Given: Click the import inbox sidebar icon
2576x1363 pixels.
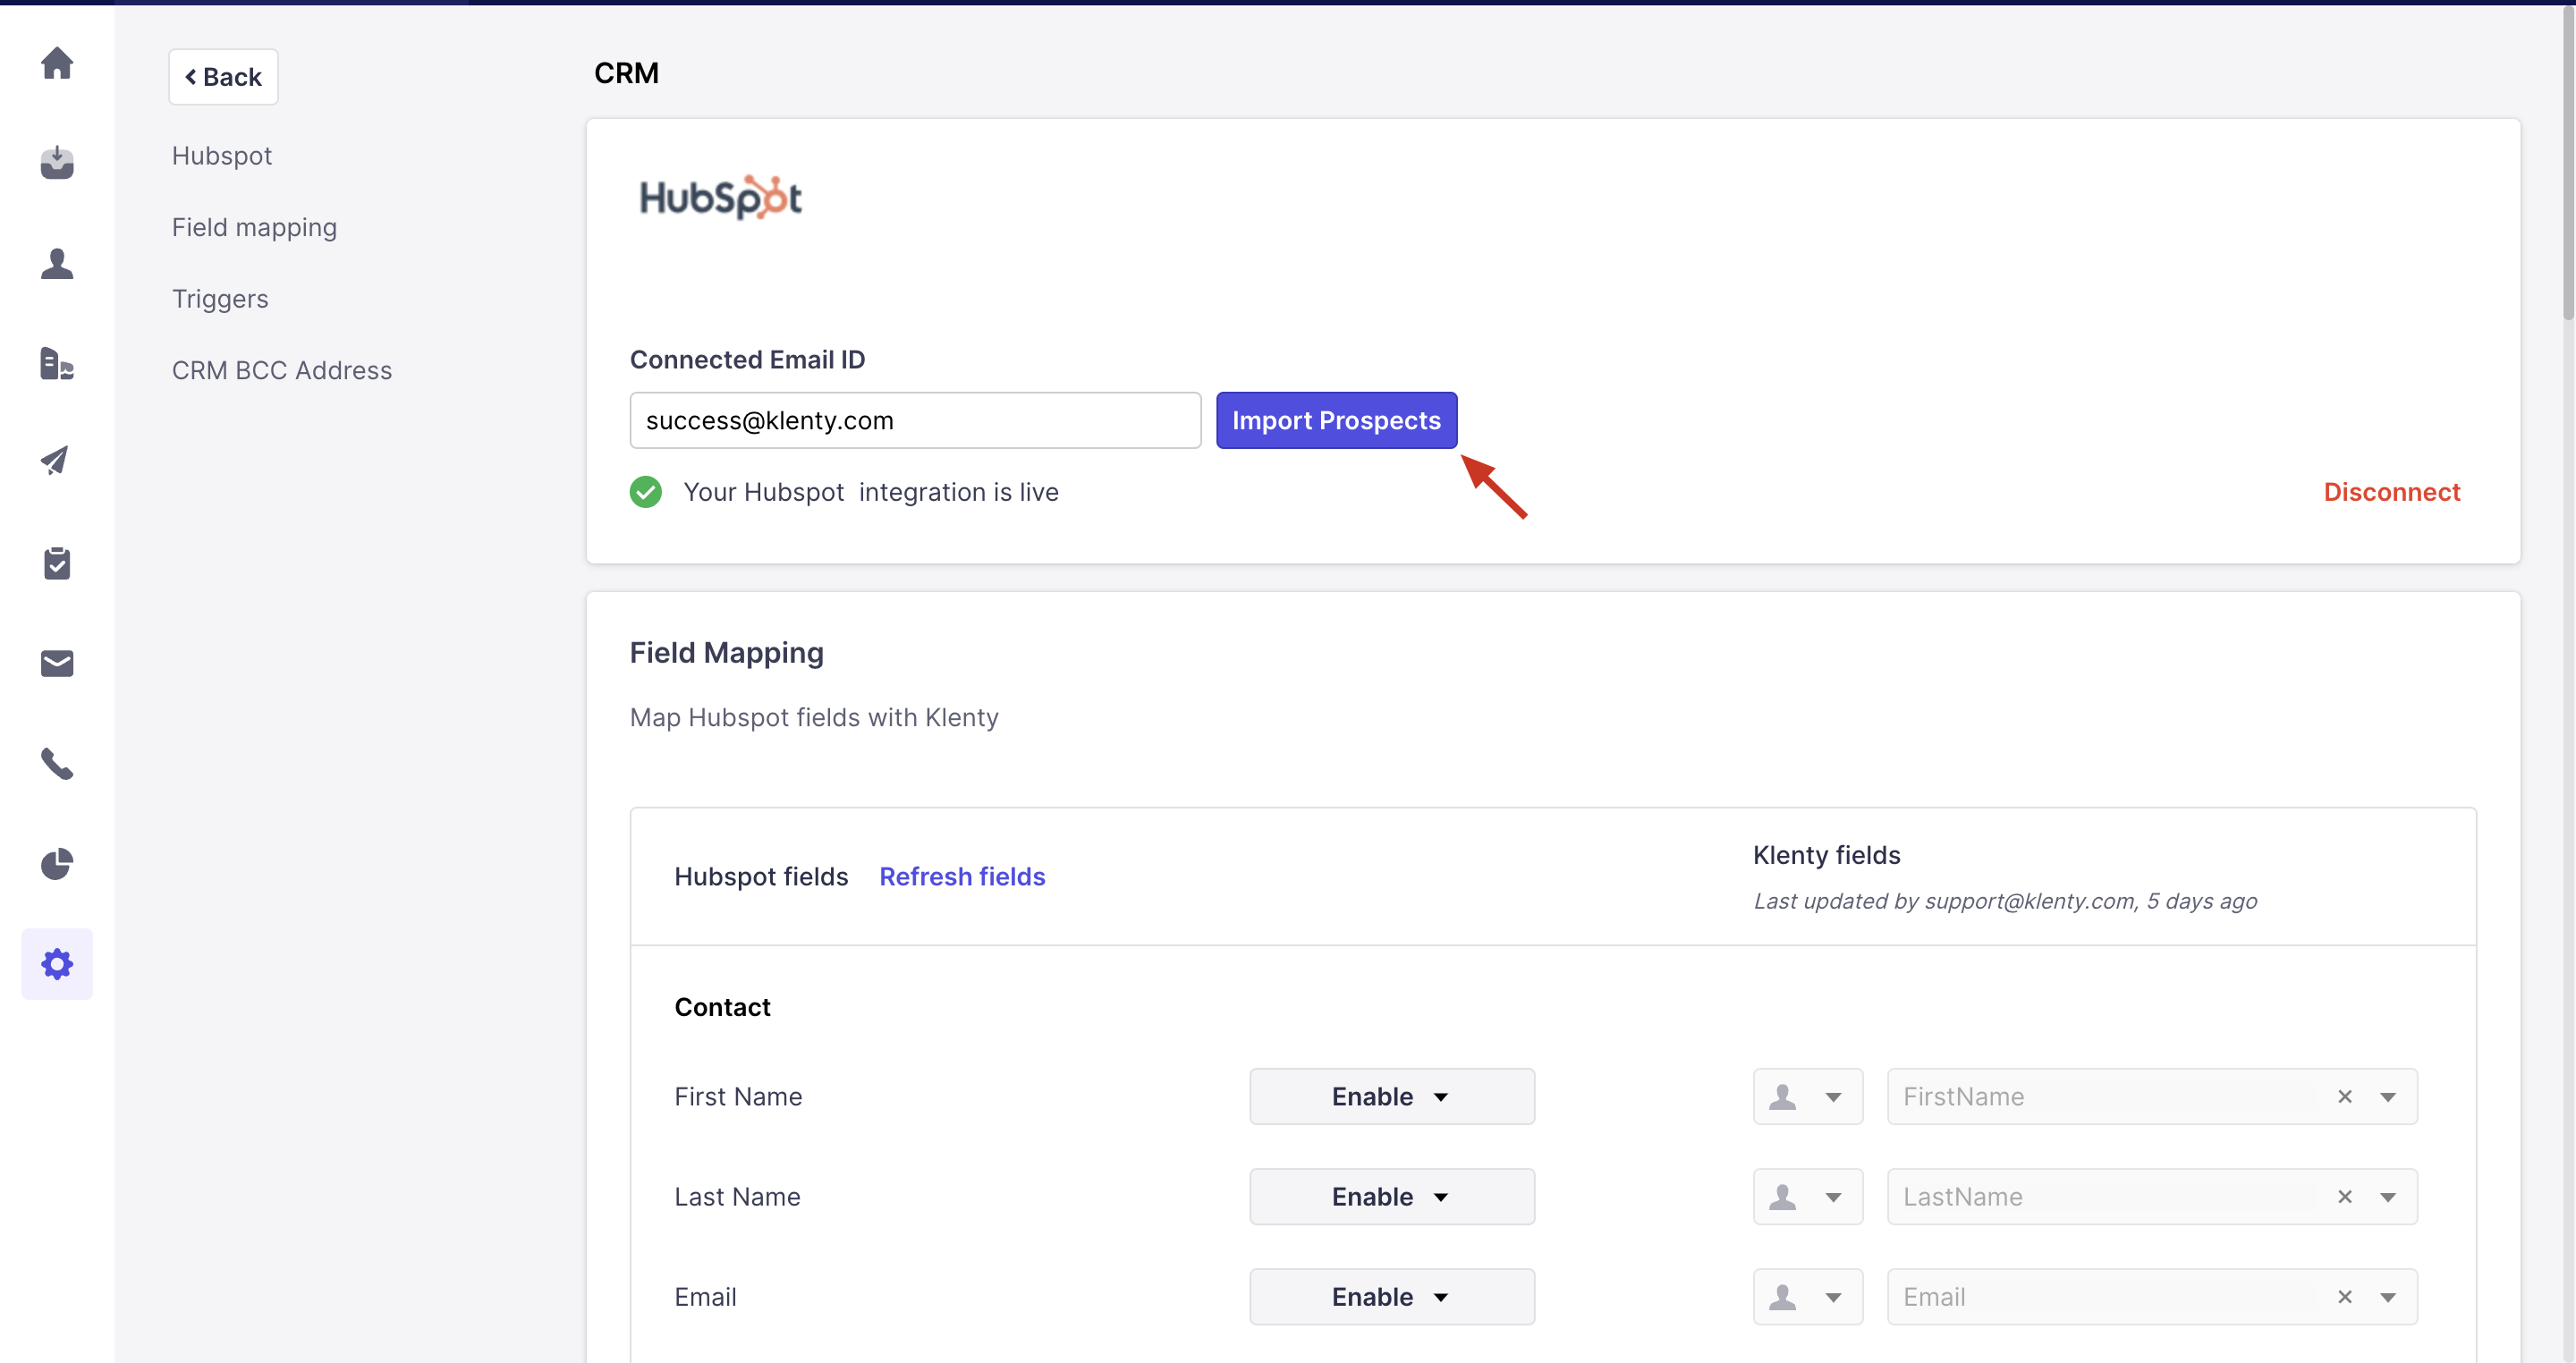Looking at the screenshot, I should 57,162.
